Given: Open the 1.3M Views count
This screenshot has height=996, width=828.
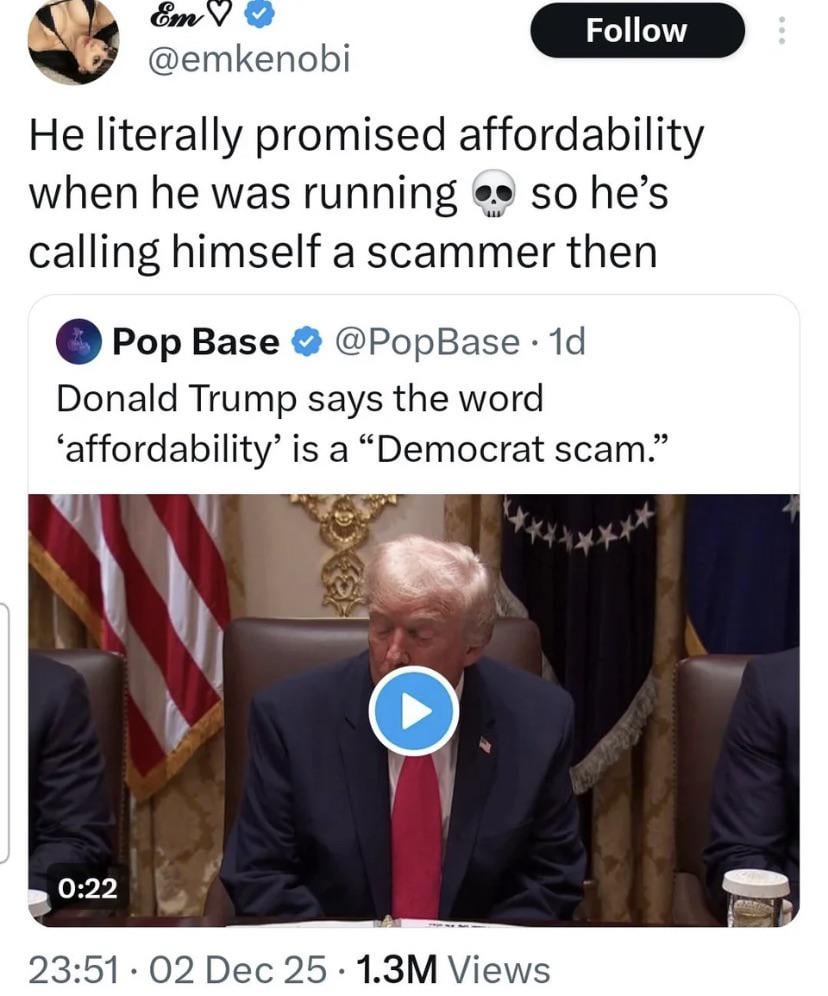Looking at the screenshot, I should [x=454, y=970].
